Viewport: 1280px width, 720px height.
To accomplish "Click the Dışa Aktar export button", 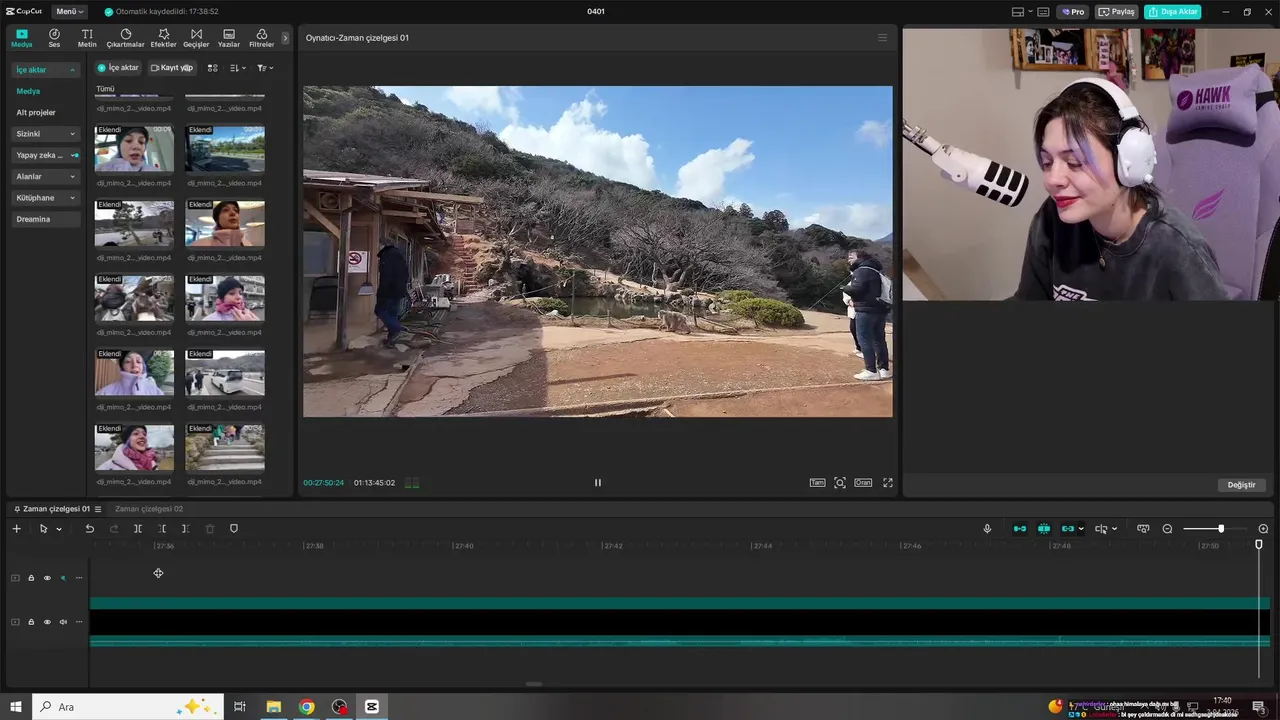I will coord(1173,12).
